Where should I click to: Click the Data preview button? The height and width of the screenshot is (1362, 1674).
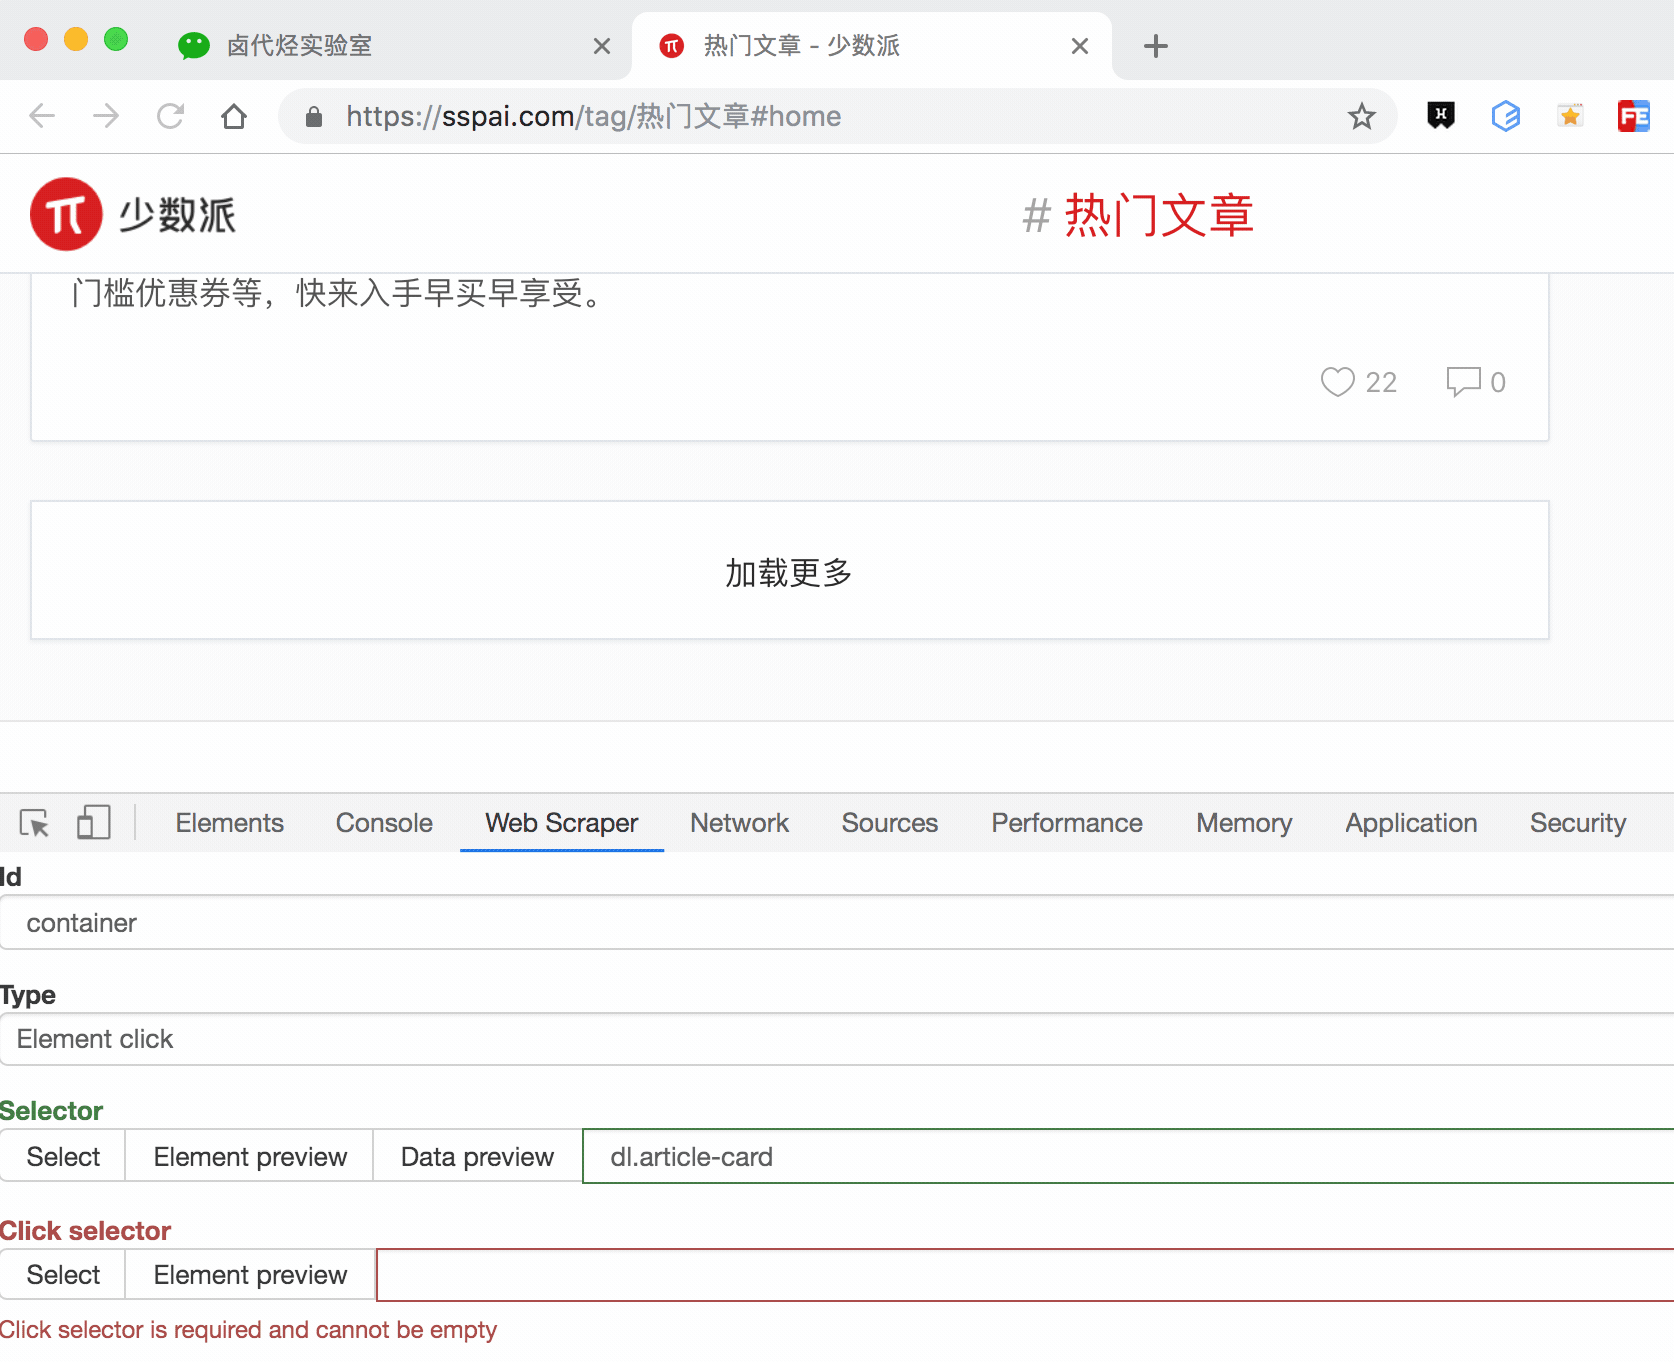point(477,1156)
